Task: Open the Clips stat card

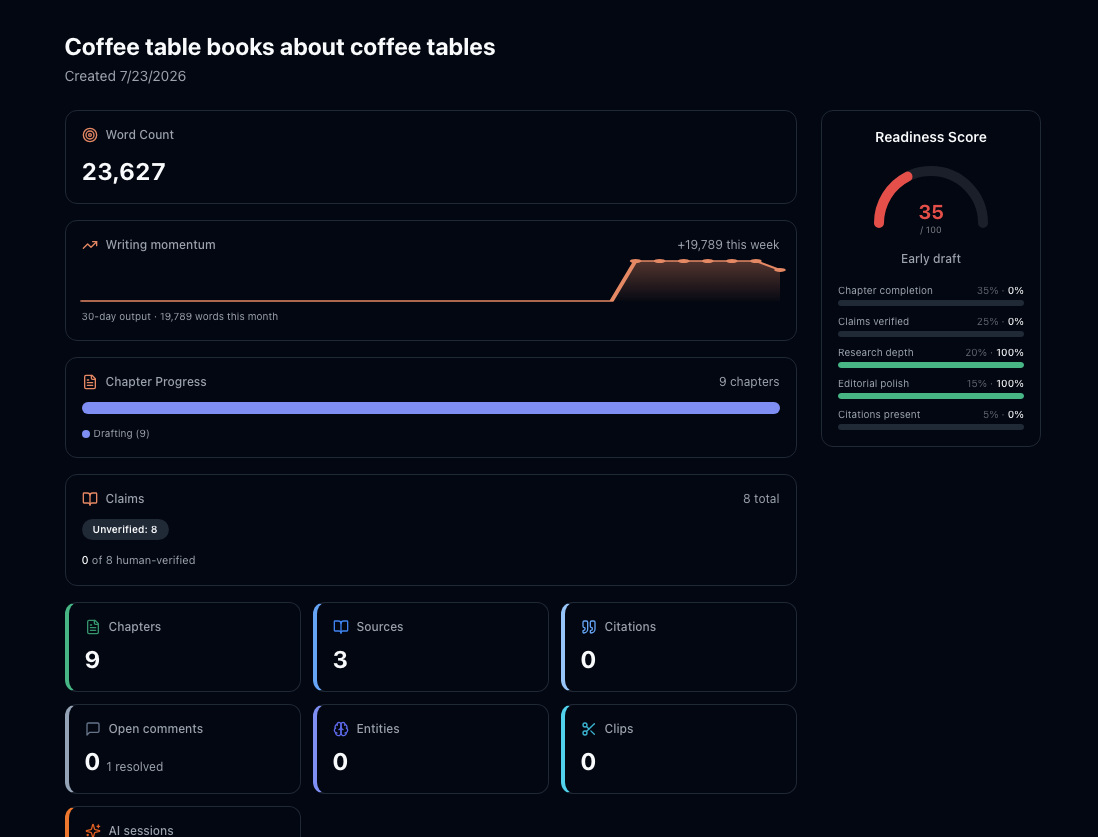Action: click(679, 749)
